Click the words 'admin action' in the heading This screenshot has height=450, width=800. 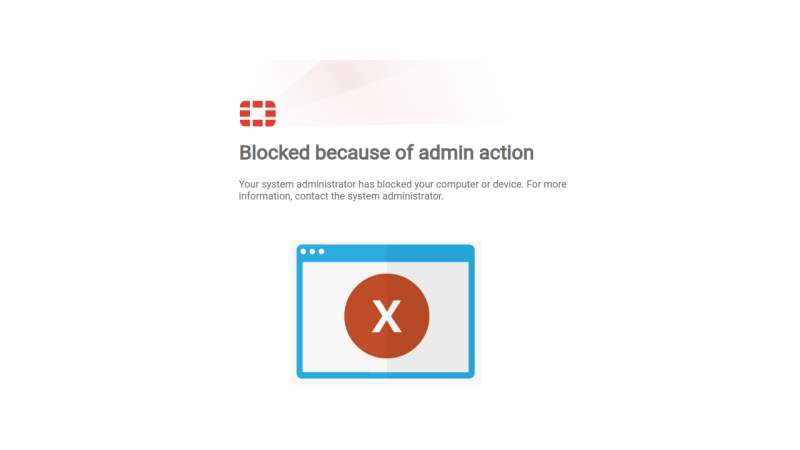click(476, 153)
